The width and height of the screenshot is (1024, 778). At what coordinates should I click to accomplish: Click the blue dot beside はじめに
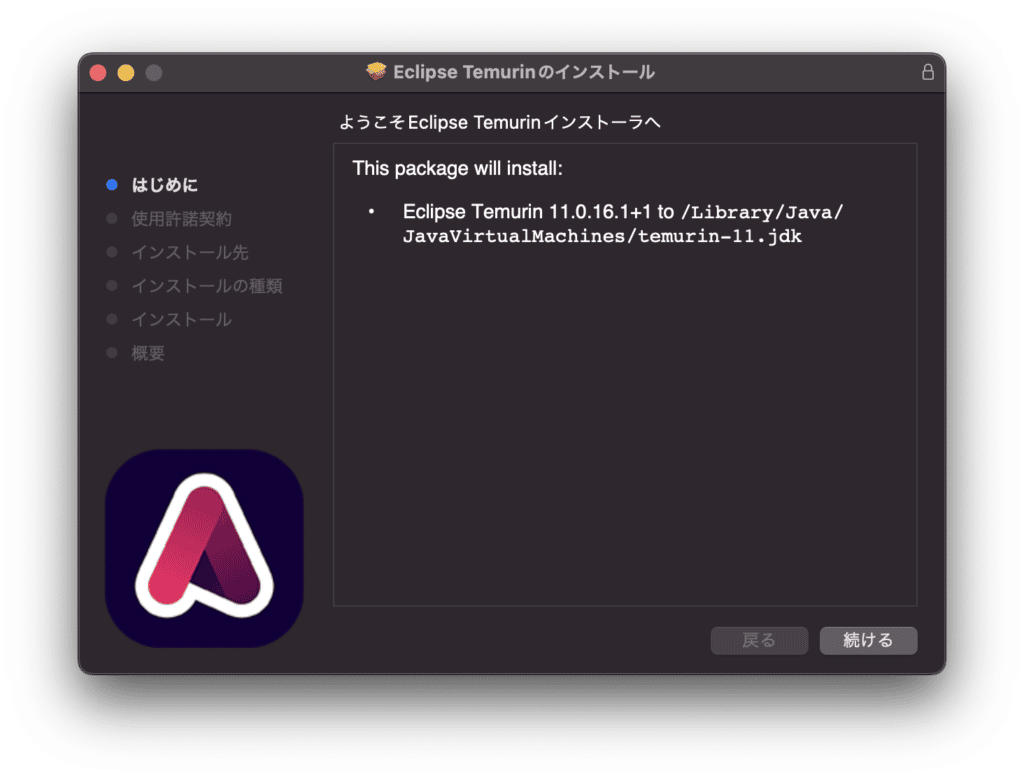pyautogui.click(x=111, y=184)
